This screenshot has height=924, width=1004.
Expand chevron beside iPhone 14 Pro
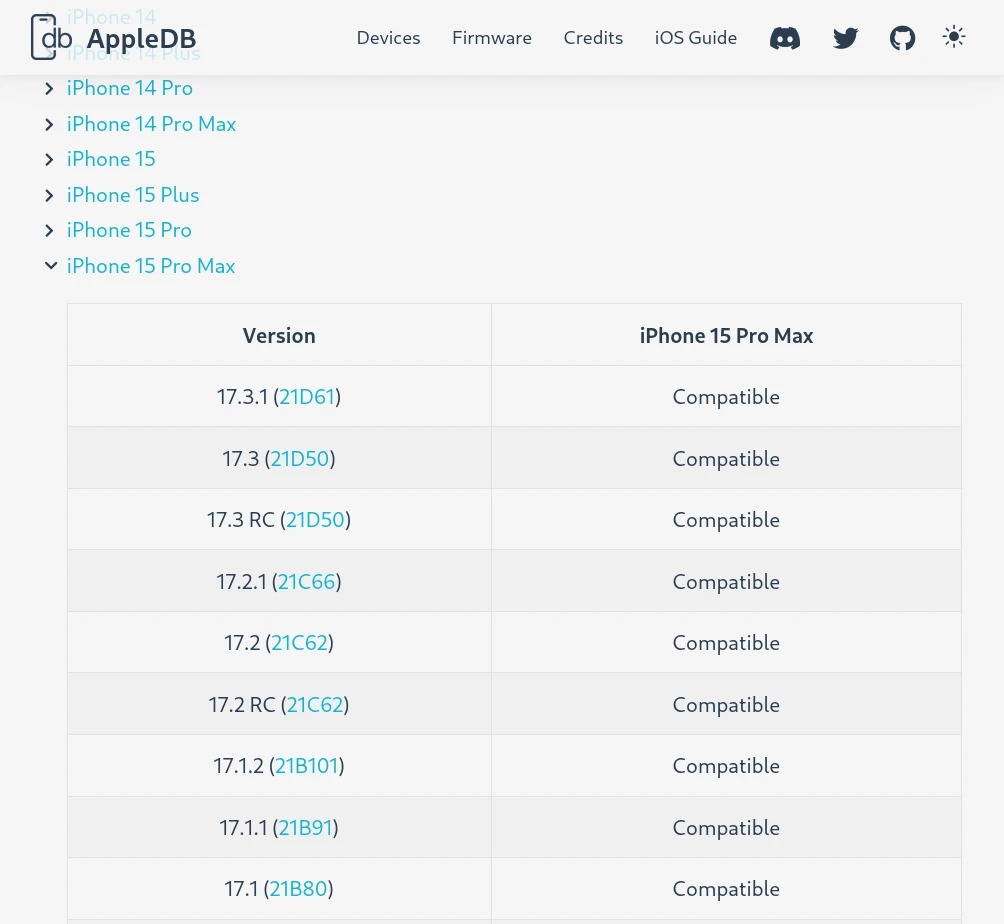click(x=49, y=89)
